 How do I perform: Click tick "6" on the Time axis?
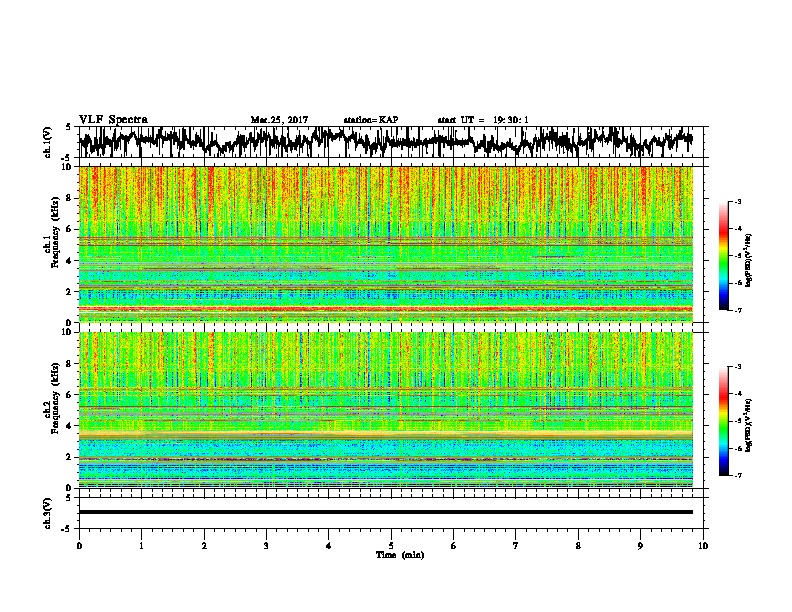(x=454, y=546)
